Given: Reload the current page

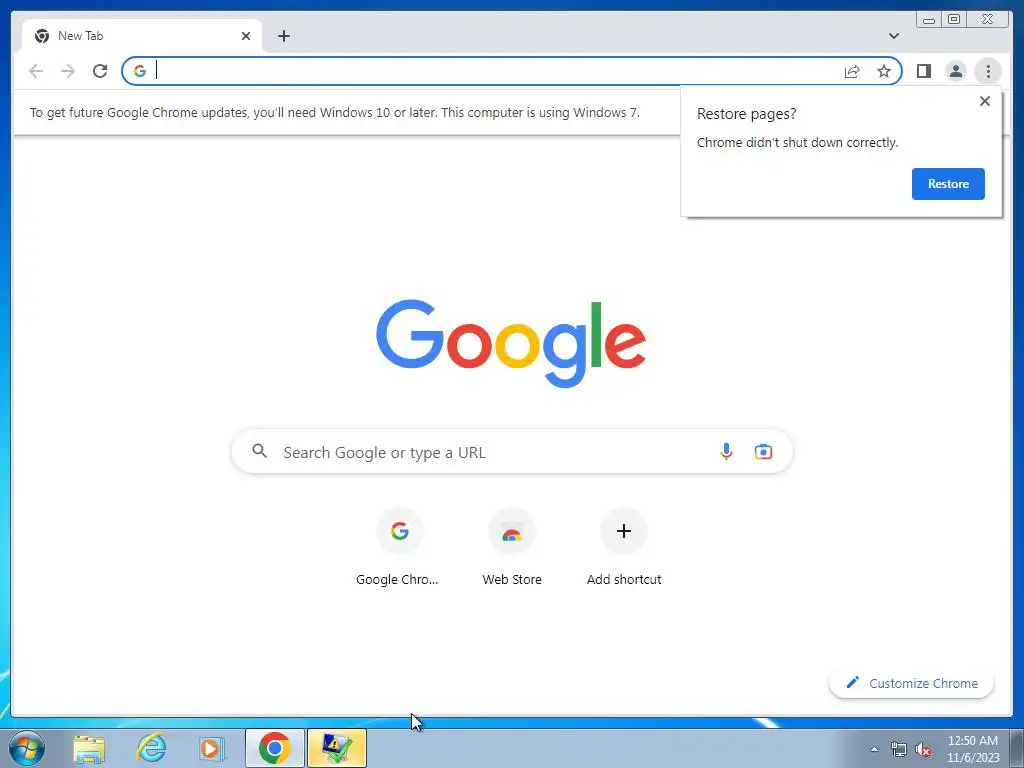Looking at the screenshot, I should [x=100, y=71].
